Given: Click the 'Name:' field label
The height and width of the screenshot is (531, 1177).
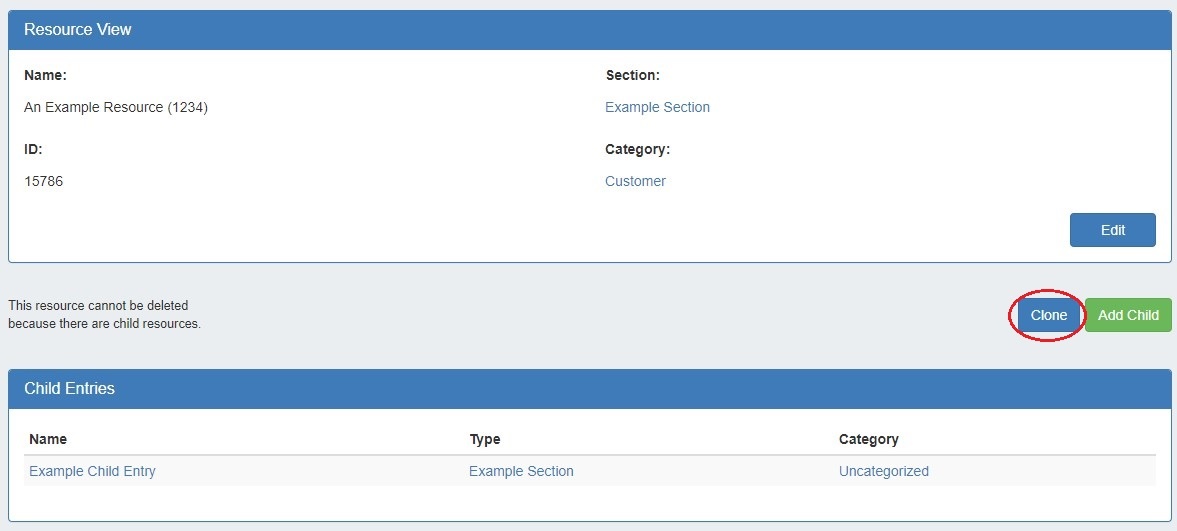Looking at the screenshot, I should click(45, 75).
